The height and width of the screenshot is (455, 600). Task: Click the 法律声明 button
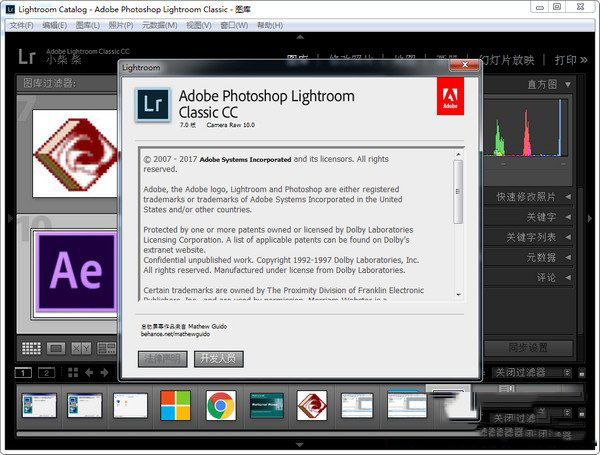163,359
